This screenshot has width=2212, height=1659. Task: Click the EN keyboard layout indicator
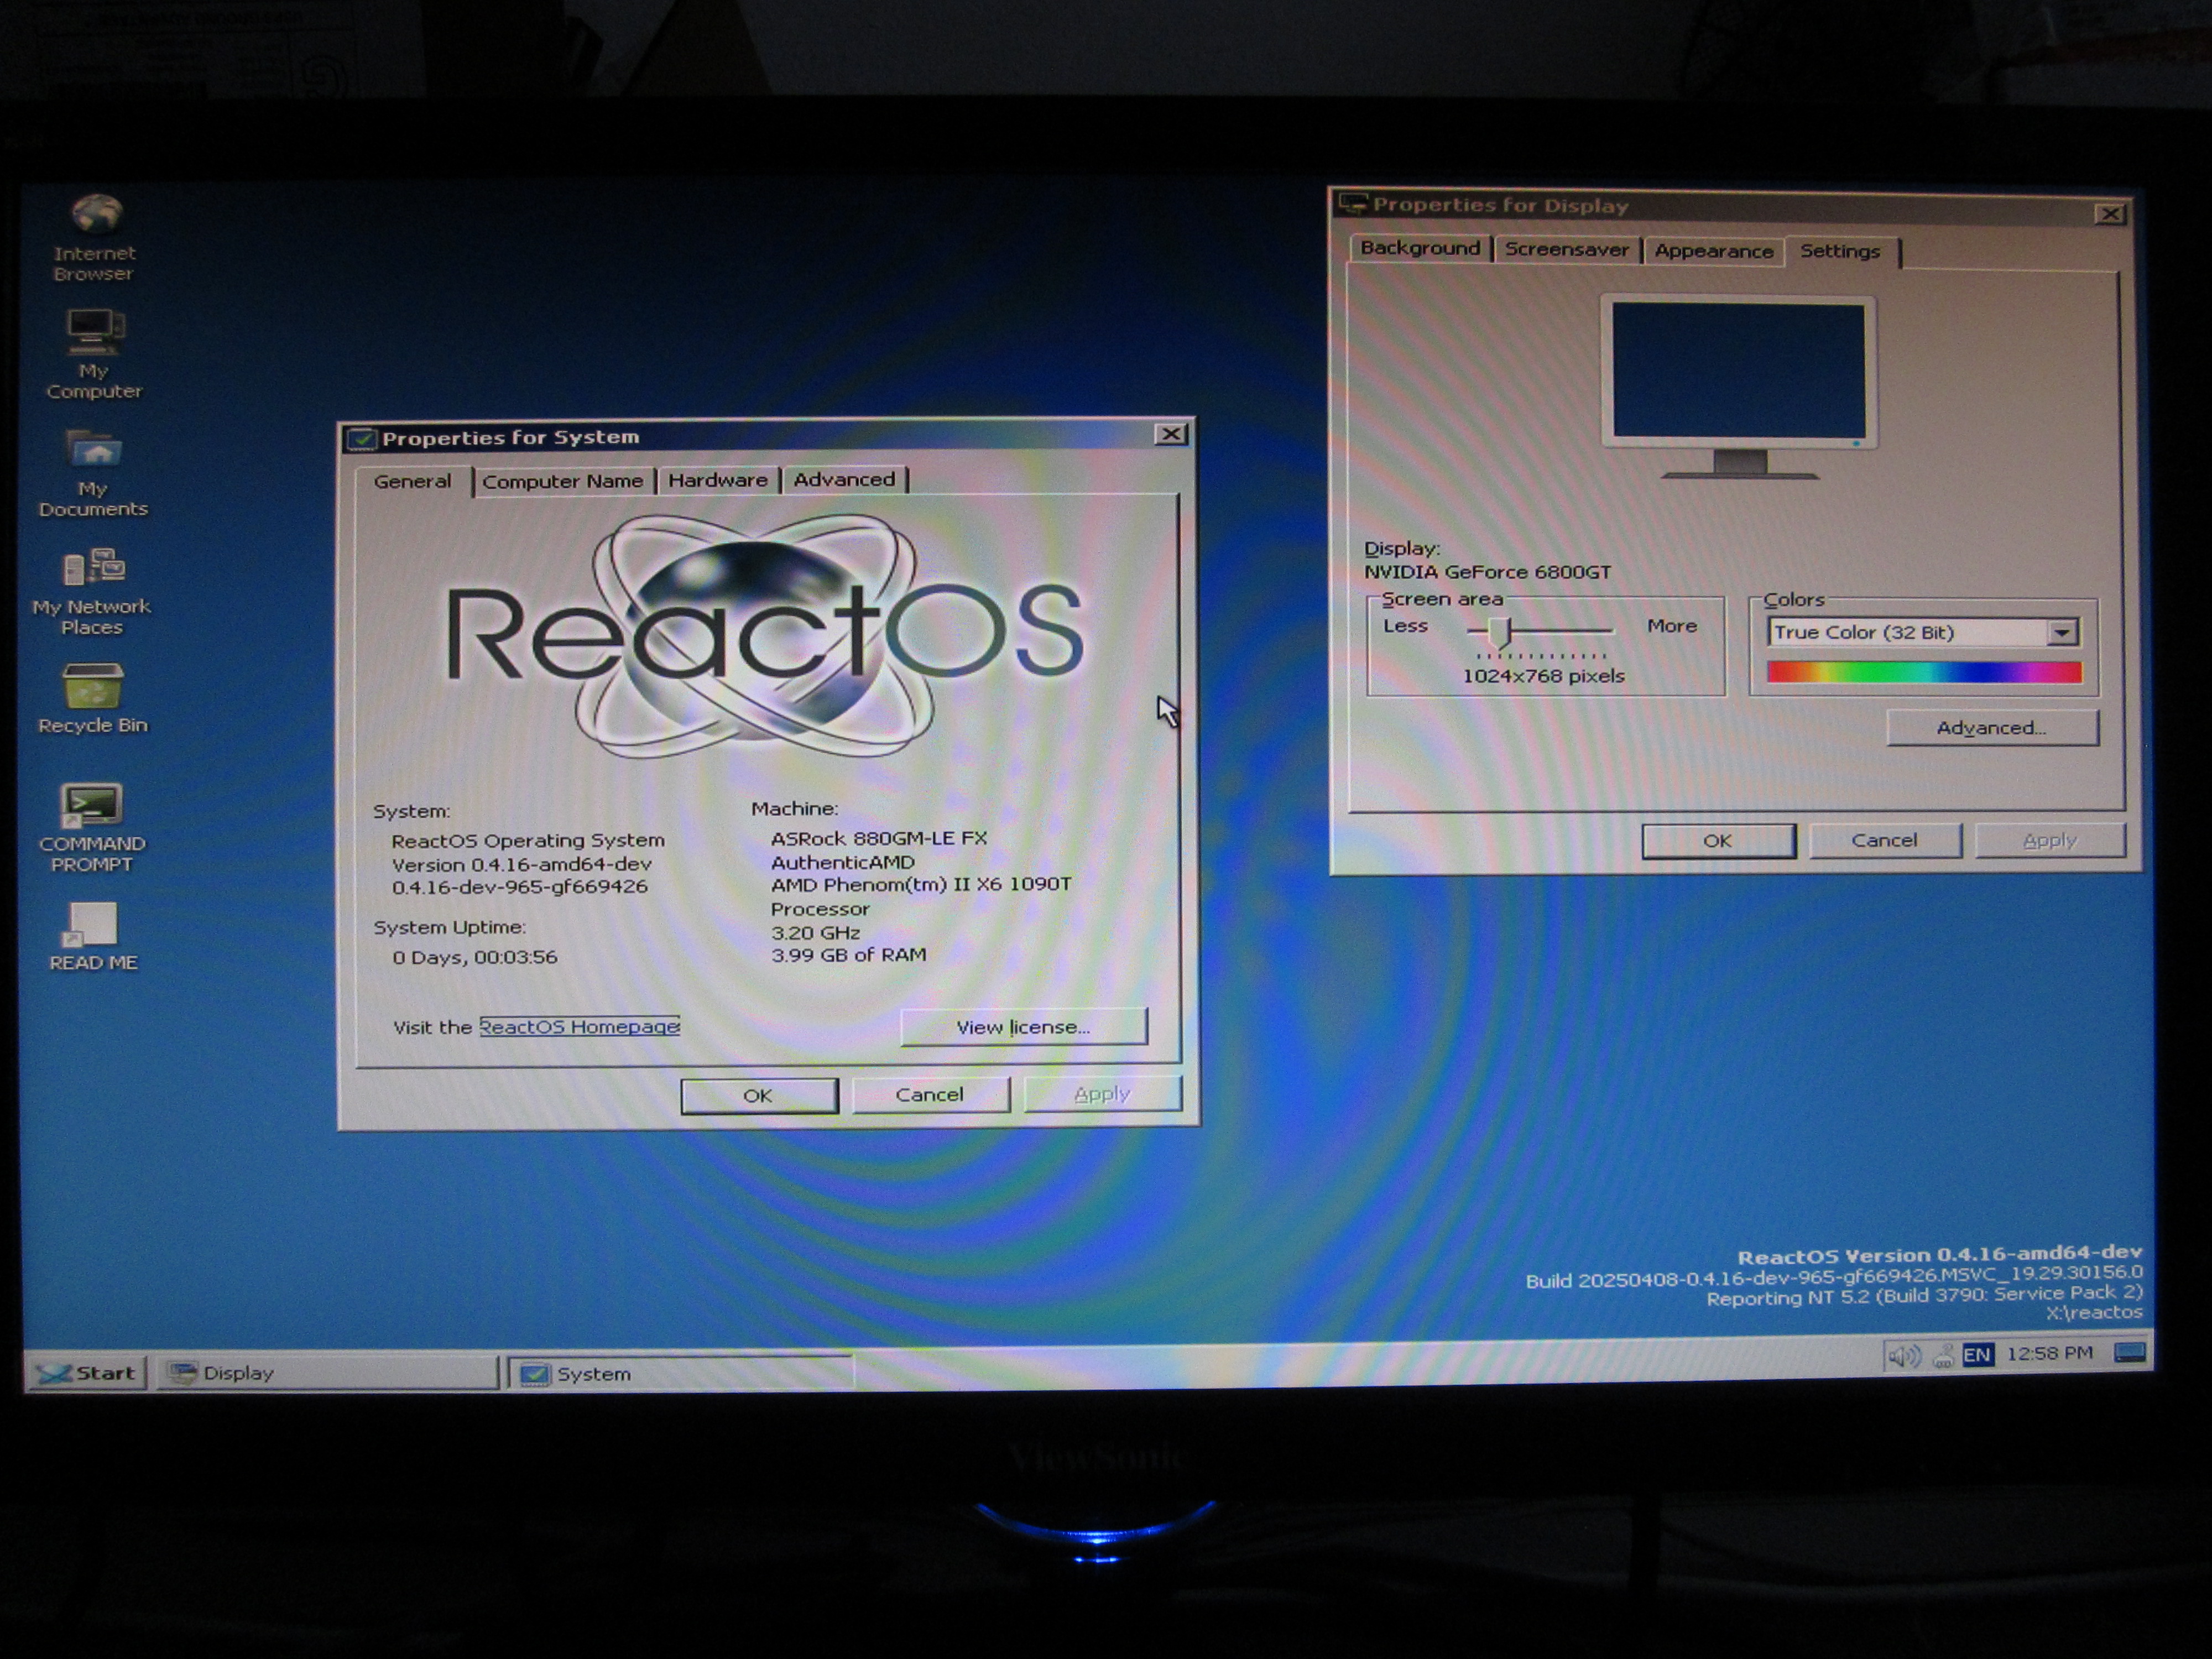(1976, 1355)
